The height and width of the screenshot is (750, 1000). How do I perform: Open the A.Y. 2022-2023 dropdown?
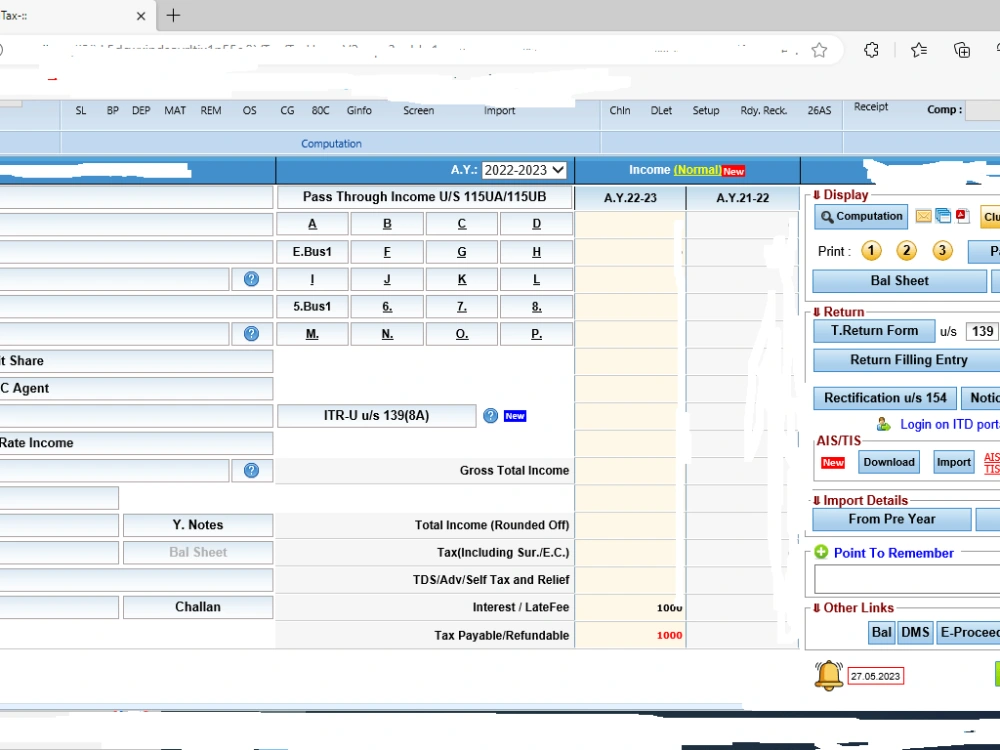[x=524, y=170]
